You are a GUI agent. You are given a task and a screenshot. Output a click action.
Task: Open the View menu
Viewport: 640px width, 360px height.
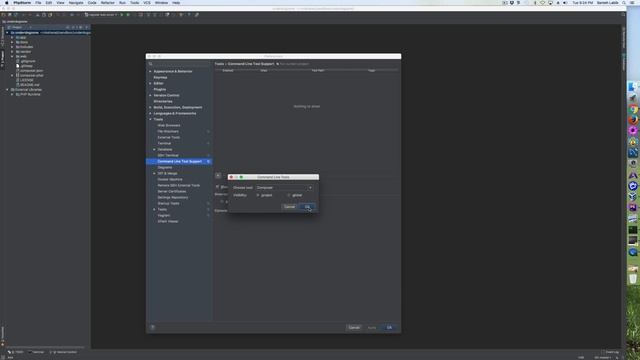click(60, 3)
